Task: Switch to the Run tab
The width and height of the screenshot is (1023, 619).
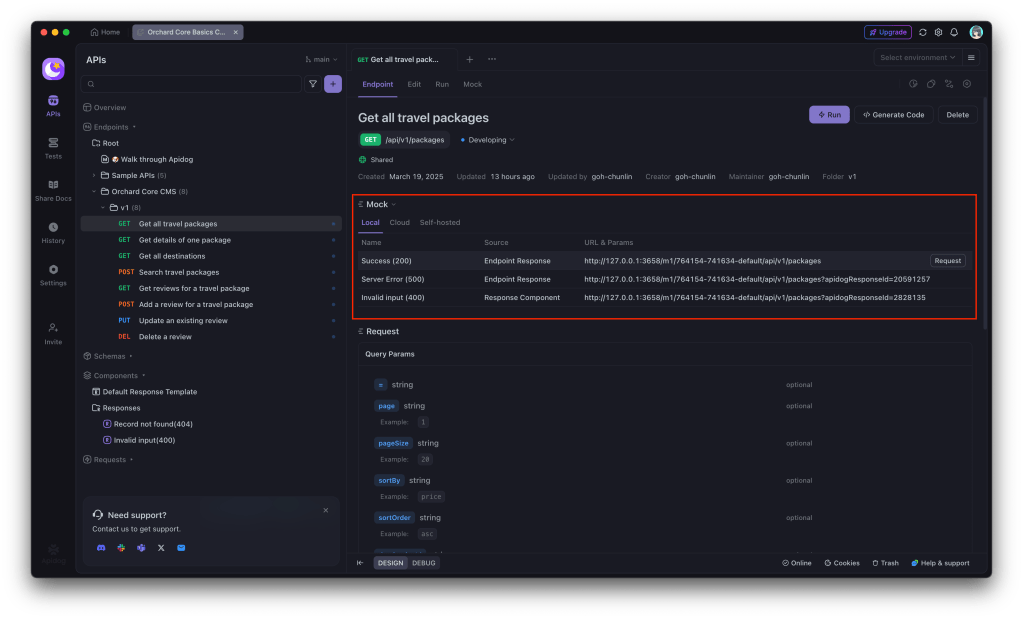Action: coord(441,85)
